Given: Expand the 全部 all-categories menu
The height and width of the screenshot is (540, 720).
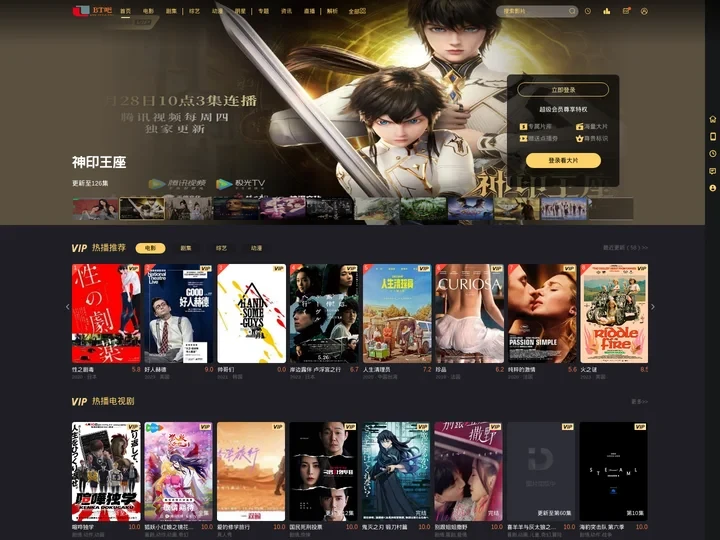Looking at the screenshot, I should (x=357, y=11).
